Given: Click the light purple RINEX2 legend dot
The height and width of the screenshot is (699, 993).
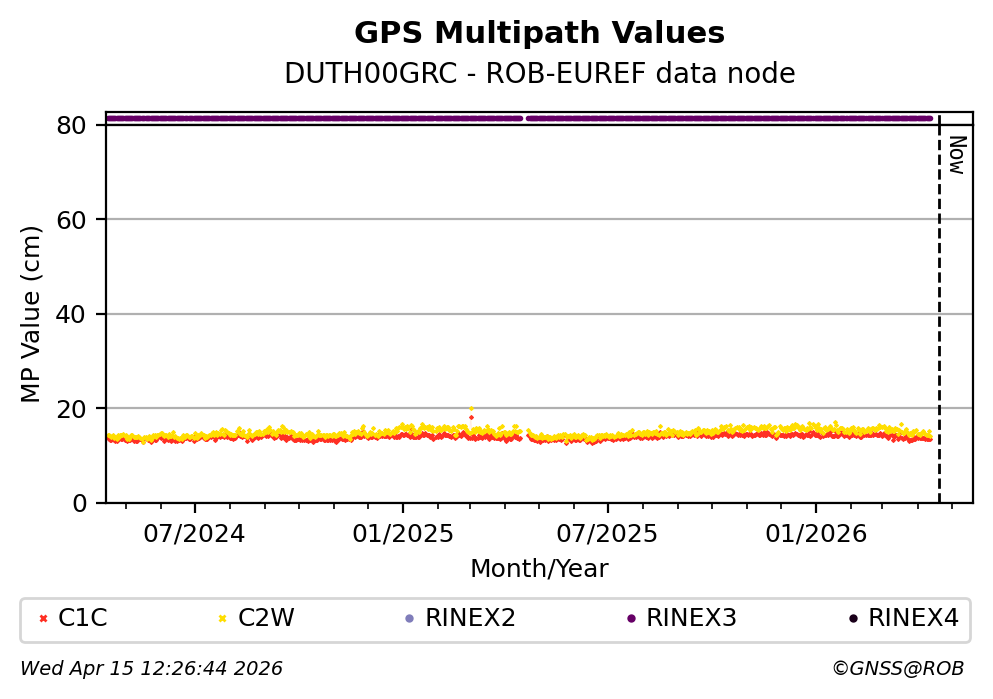Looking at the screenshot, I should pos(408,619).
